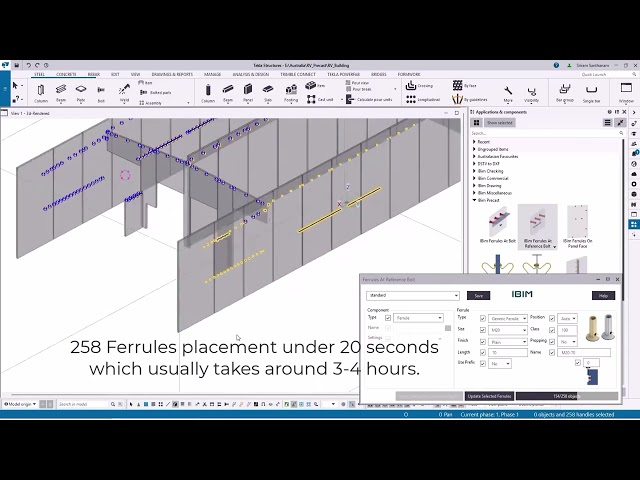This screenshot has width=640, height=480.
Task: Select the Footing tool
Action: point(291,93)
